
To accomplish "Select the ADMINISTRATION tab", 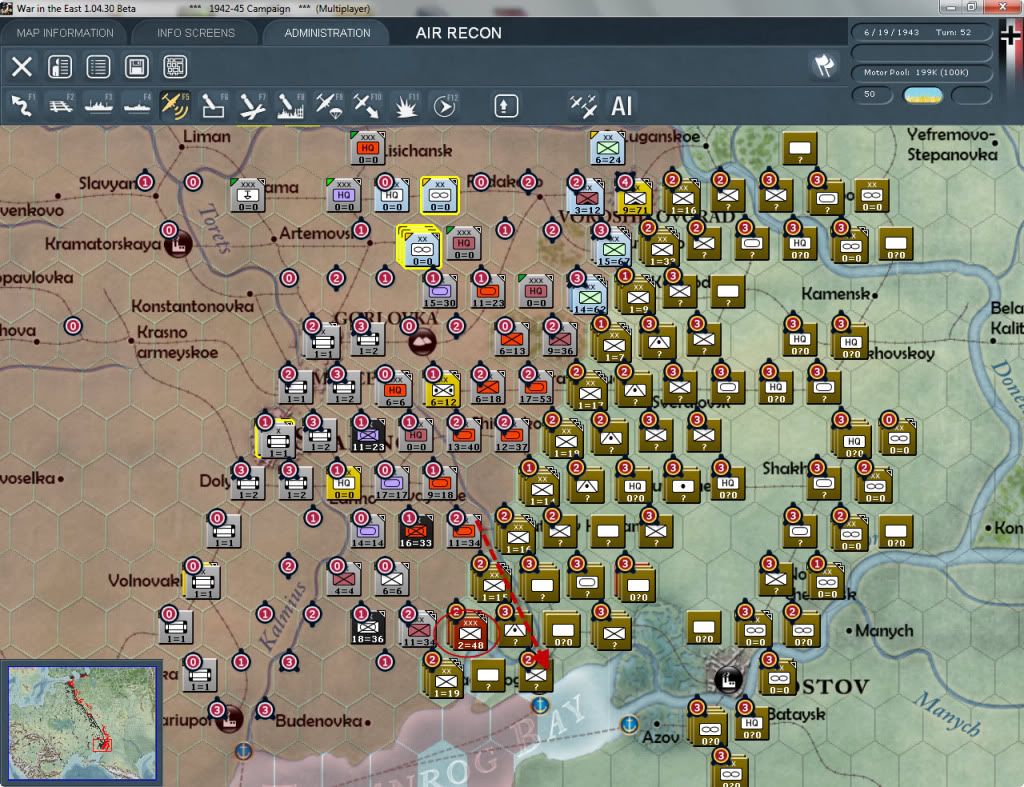I will point(327,33).
